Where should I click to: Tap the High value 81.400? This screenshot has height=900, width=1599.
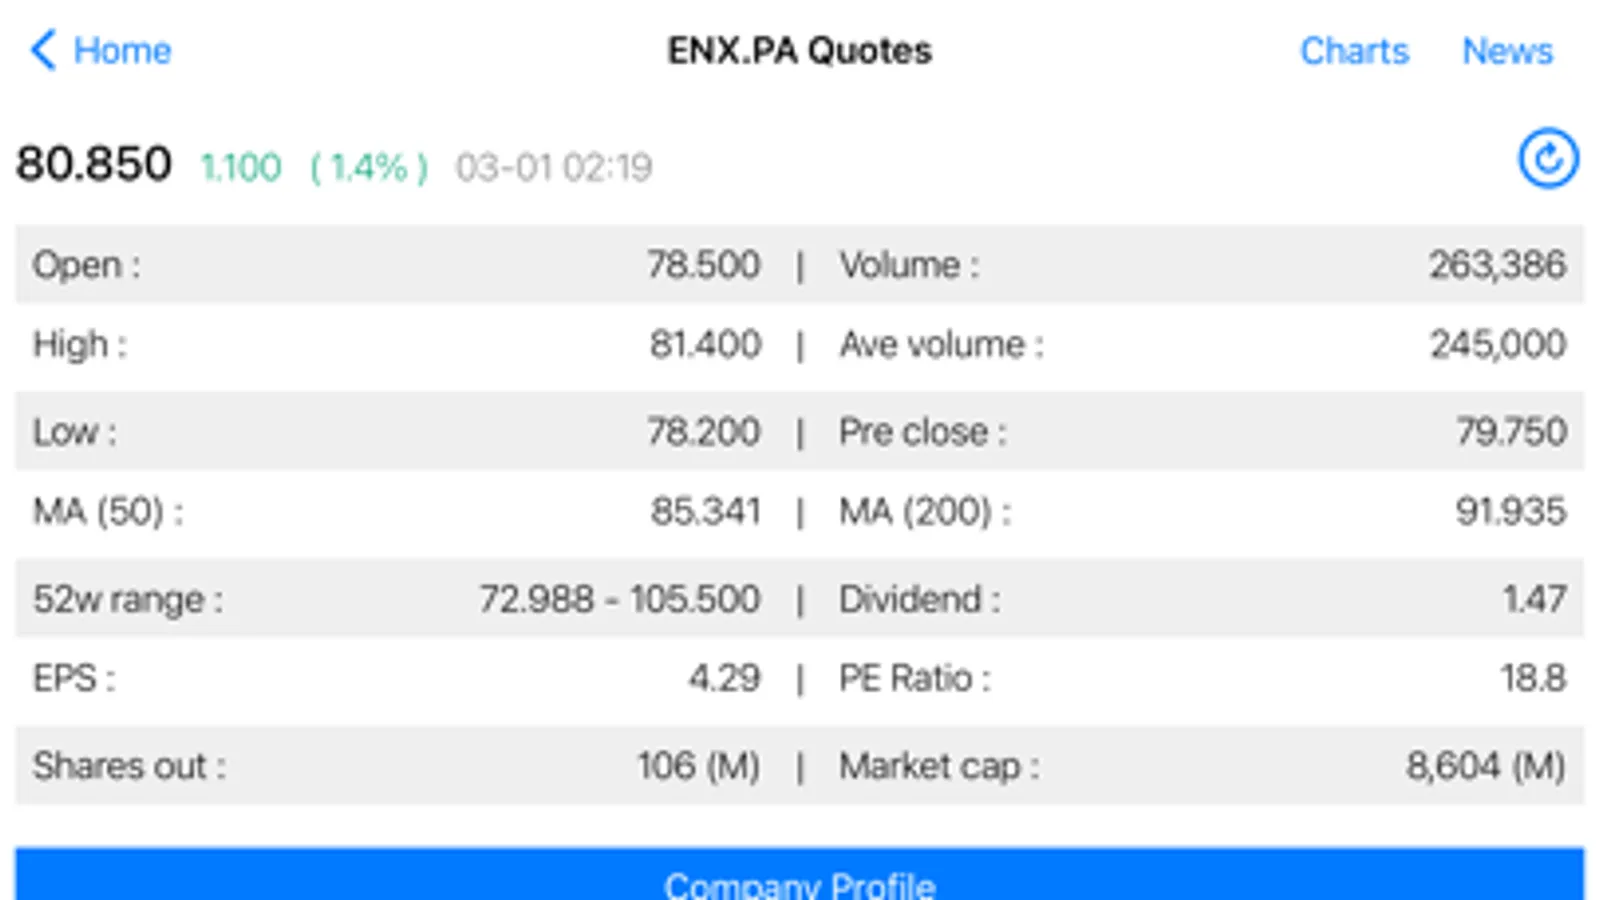tap(705, 344)
